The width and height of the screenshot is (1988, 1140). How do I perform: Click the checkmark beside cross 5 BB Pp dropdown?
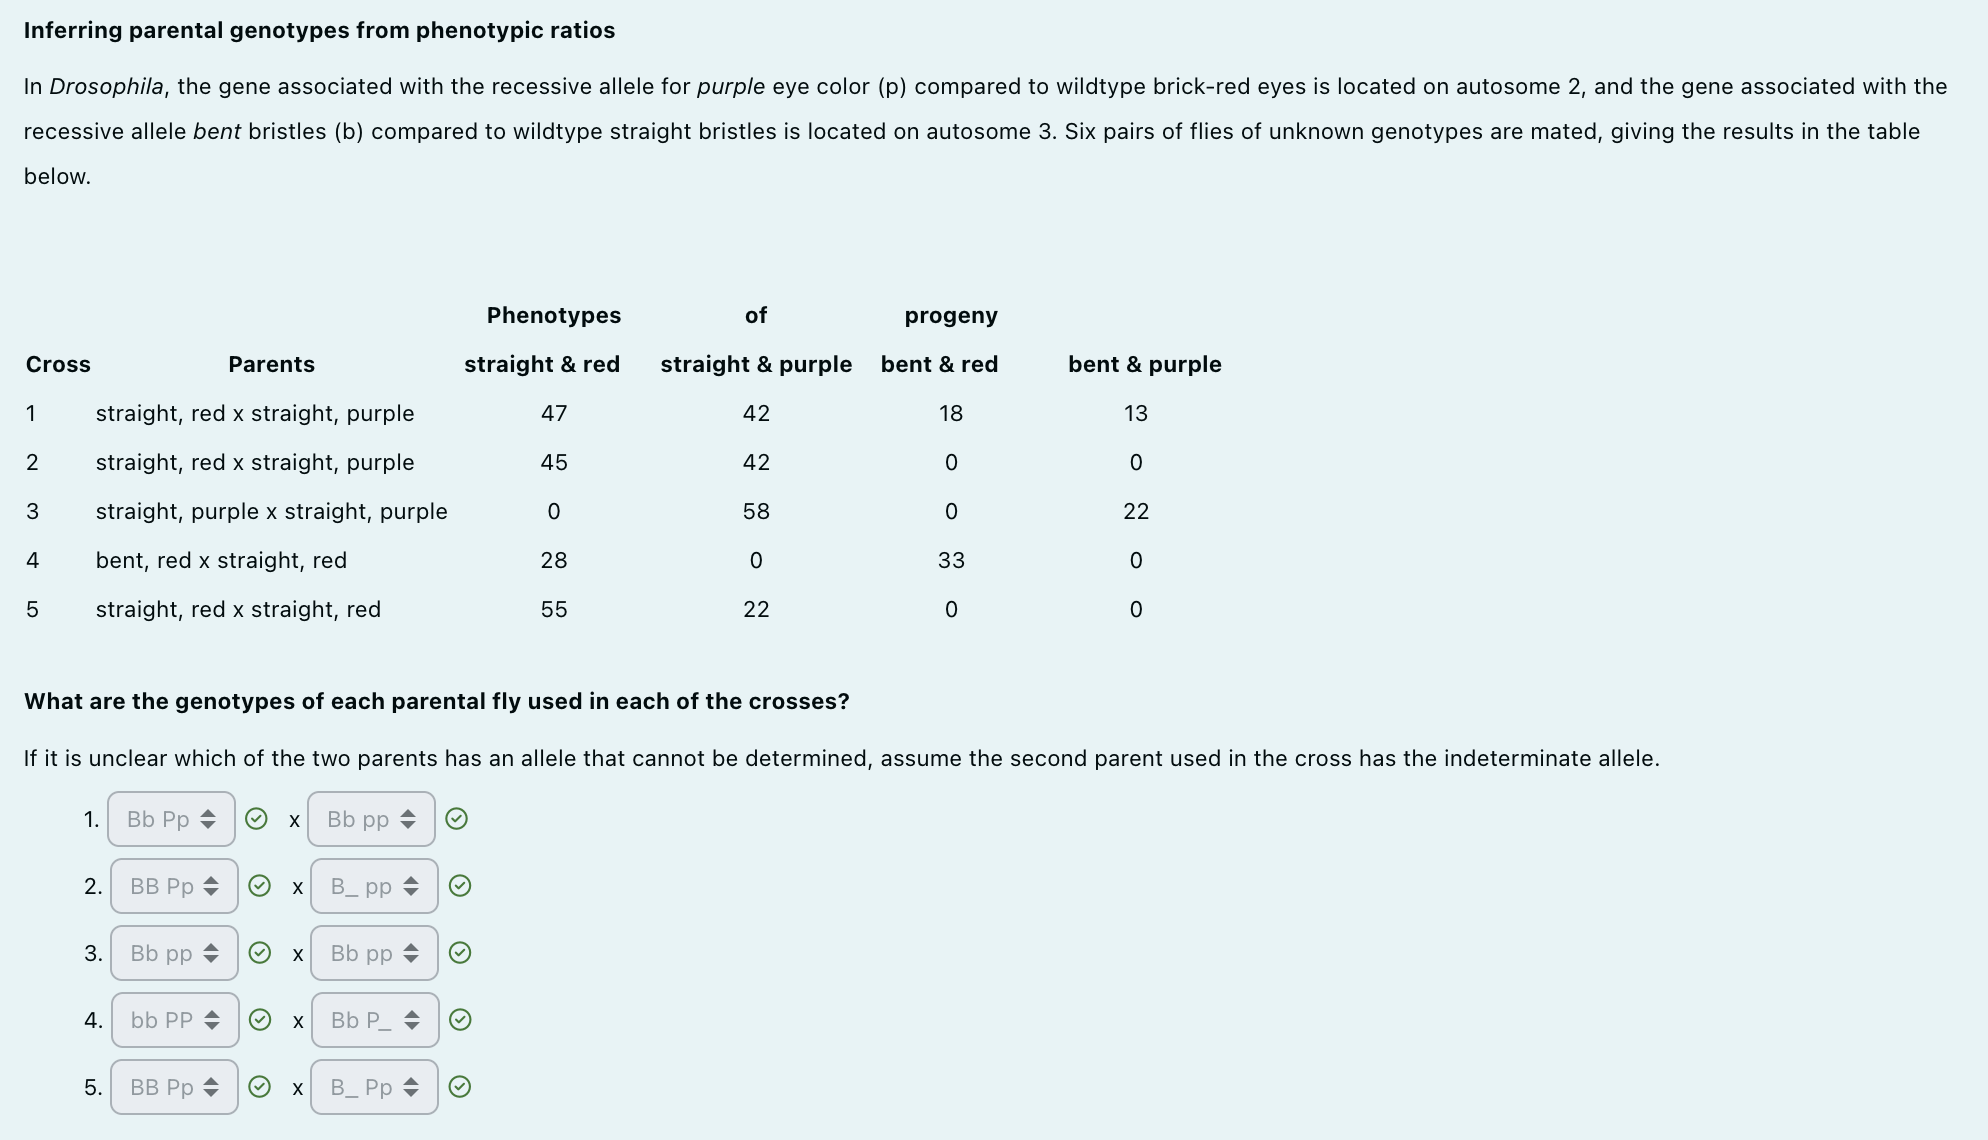point(259,1087)
